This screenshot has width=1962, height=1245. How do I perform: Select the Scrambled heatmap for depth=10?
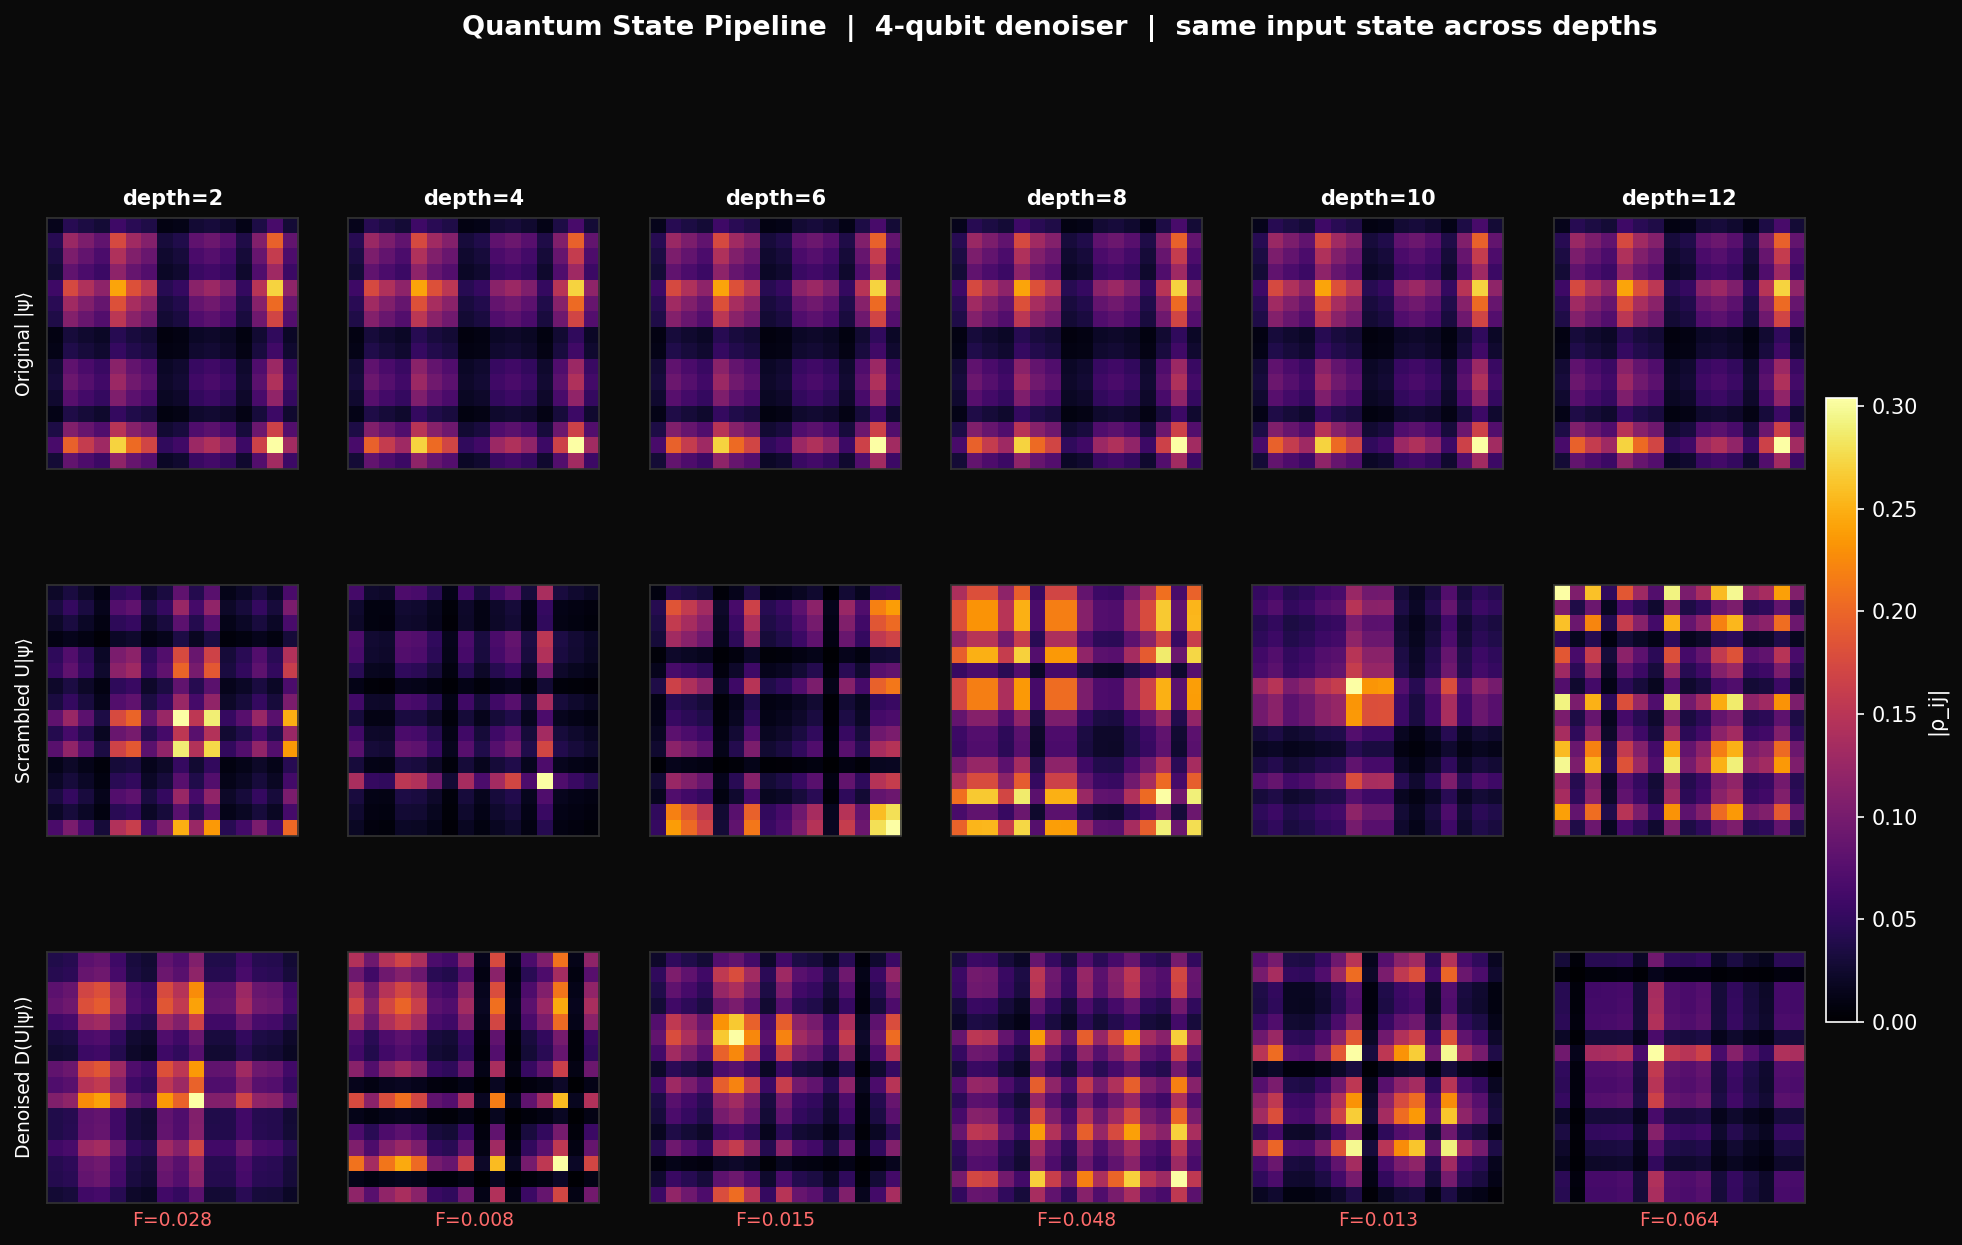tap(1377, 710)
